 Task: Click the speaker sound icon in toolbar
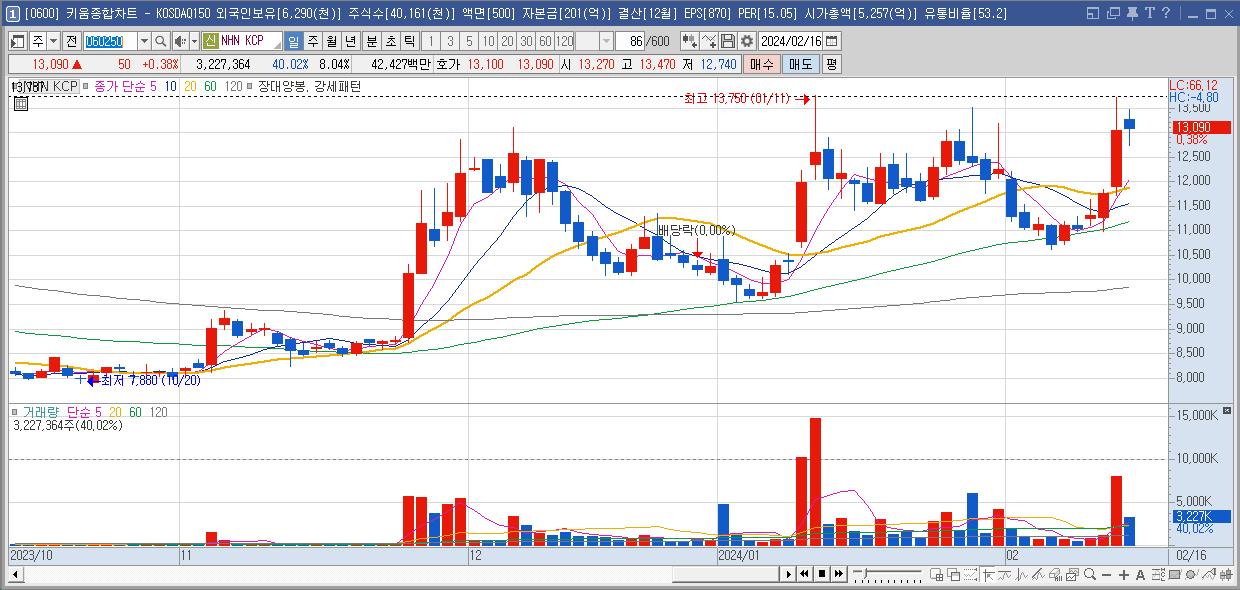[180, 41]
